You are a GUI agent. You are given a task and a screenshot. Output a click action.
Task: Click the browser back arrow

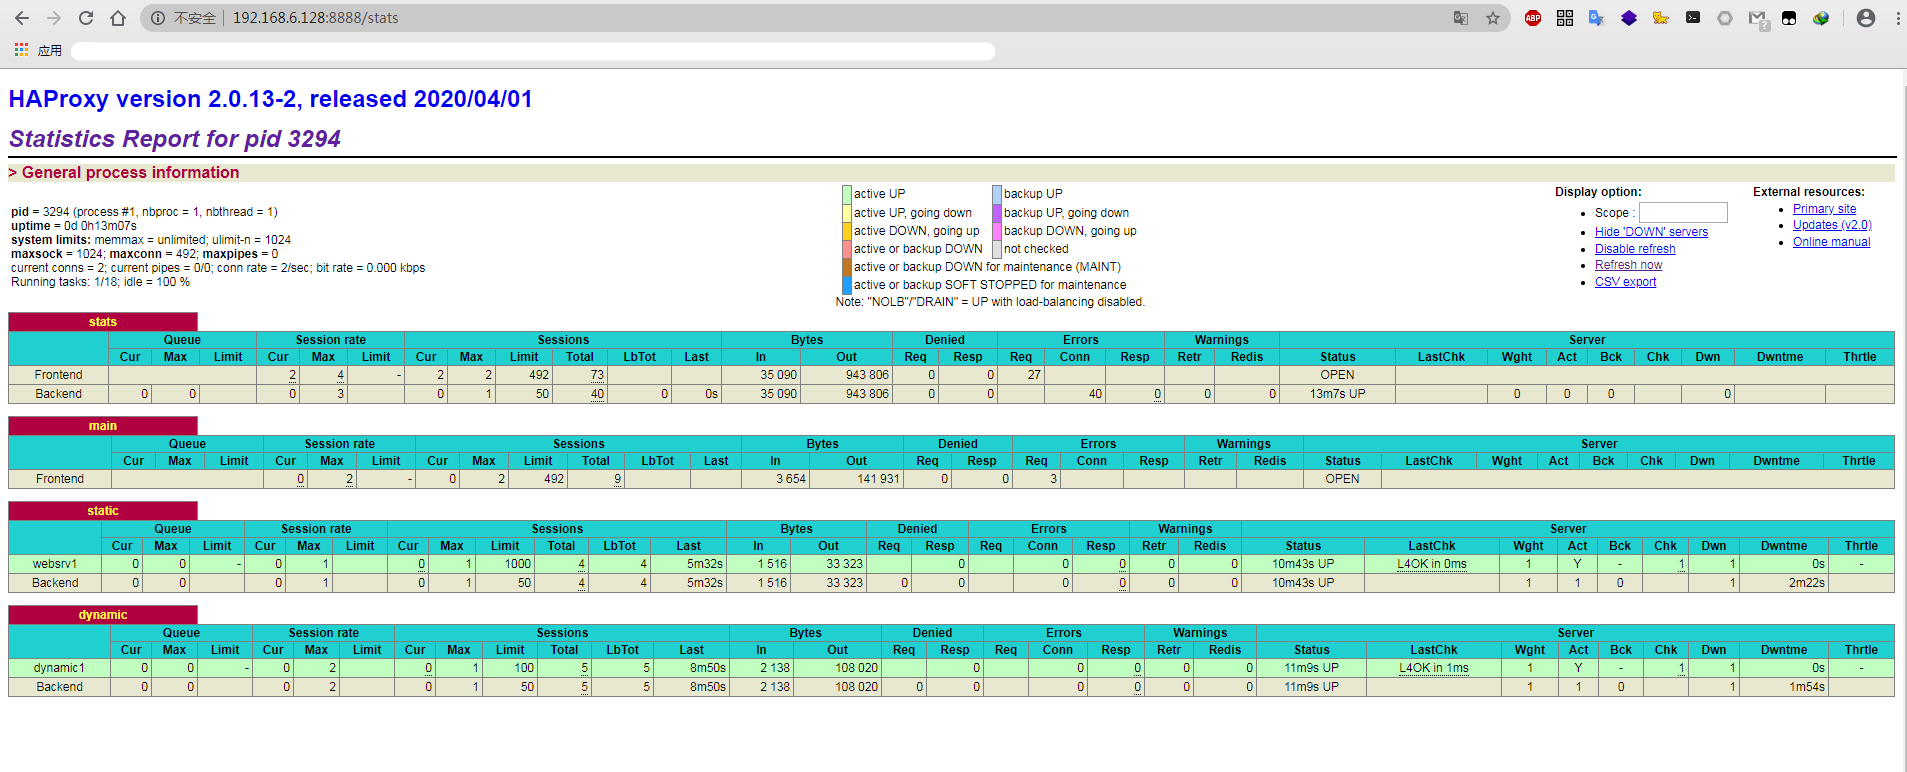(x=22, y=18)
